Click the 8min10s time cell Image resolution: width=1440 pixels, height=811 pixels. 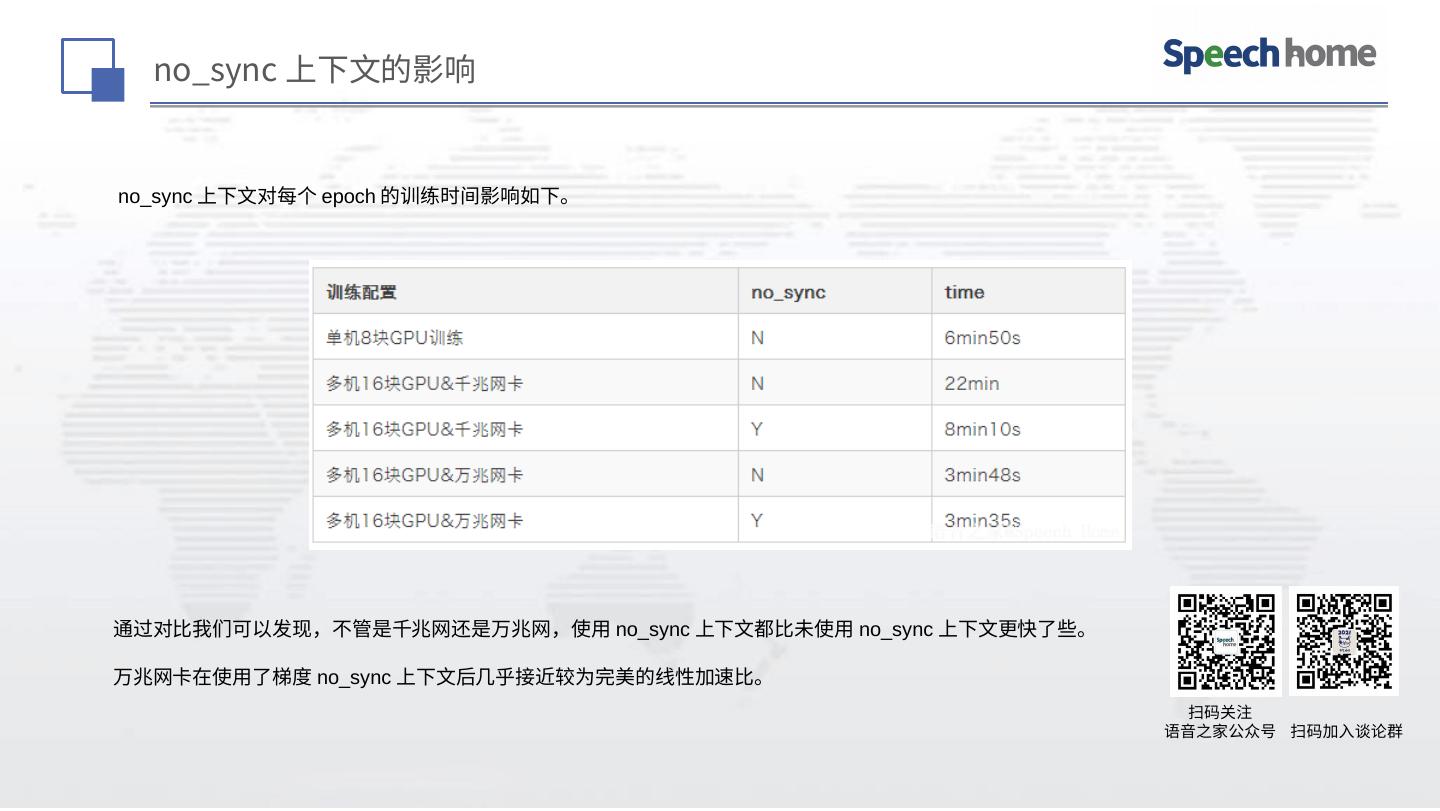982,430
